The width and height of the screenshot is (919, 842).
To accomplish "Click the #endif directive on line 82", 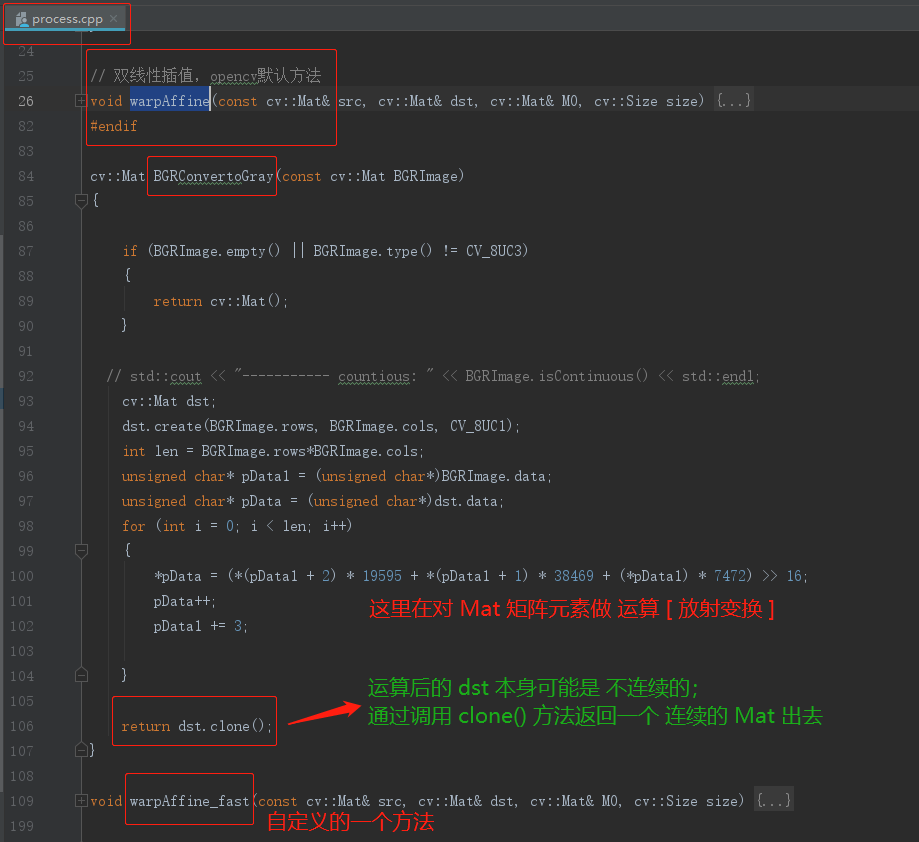I will [x=114, y=126].
